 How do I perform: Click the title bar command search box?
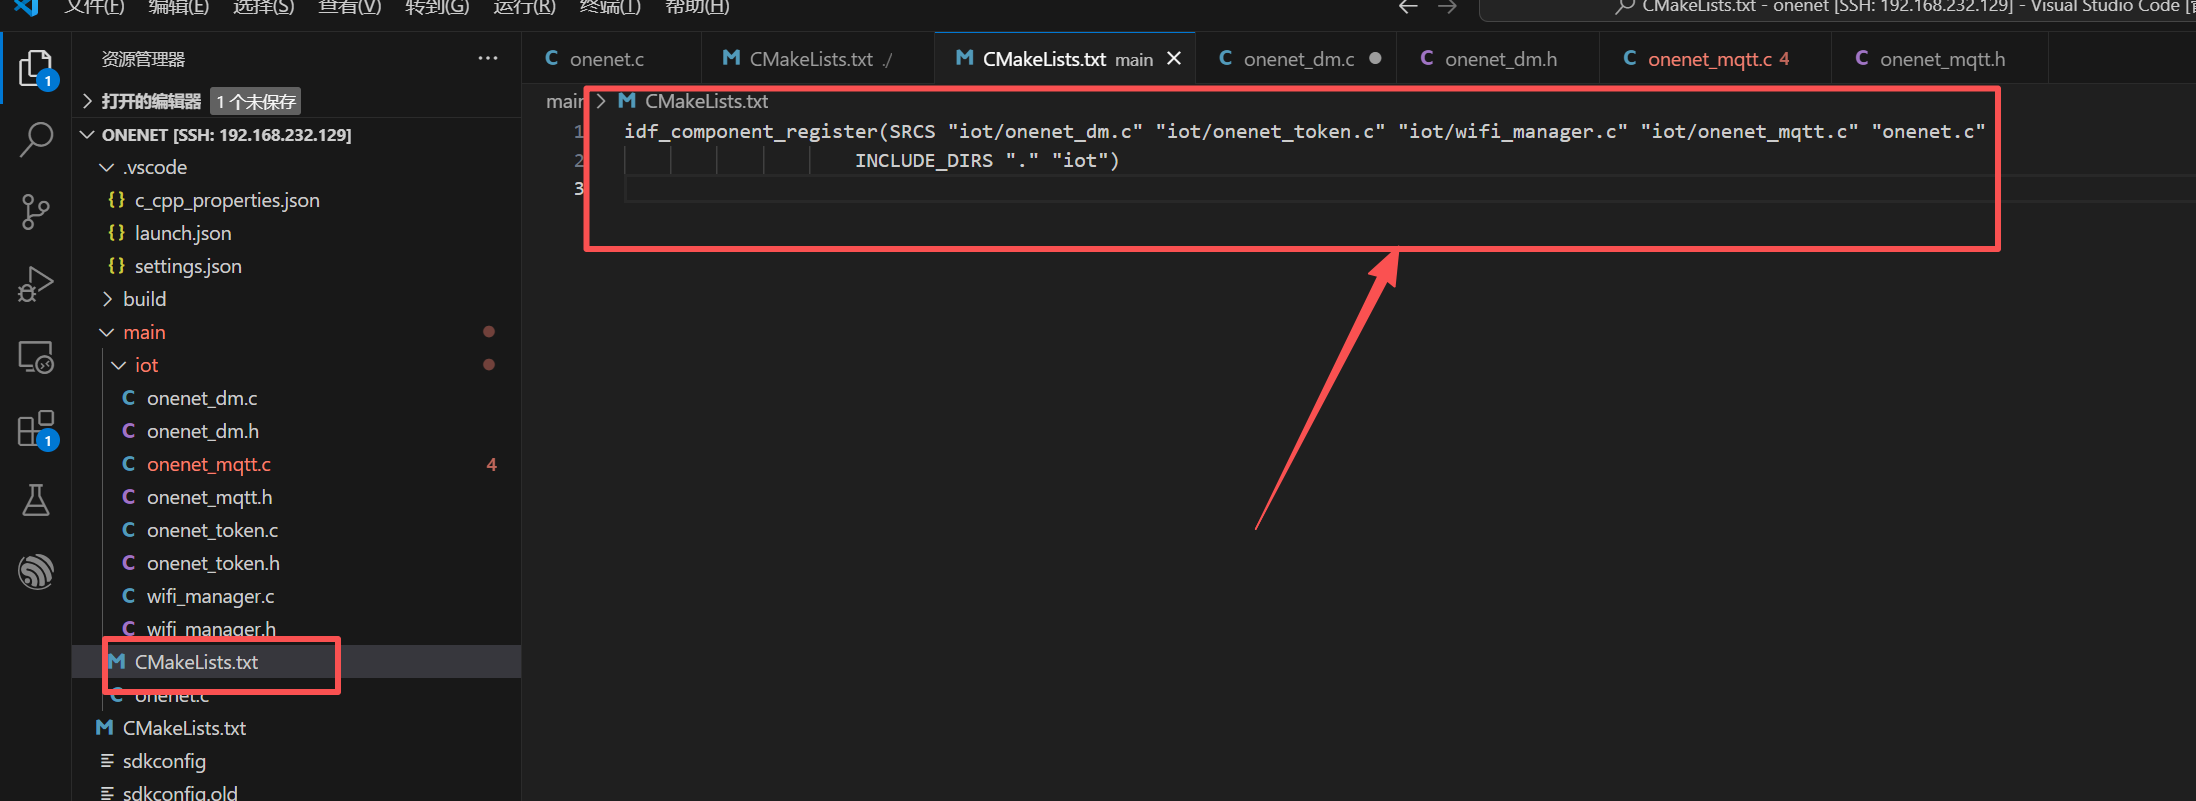click(x=1837, y=8)
